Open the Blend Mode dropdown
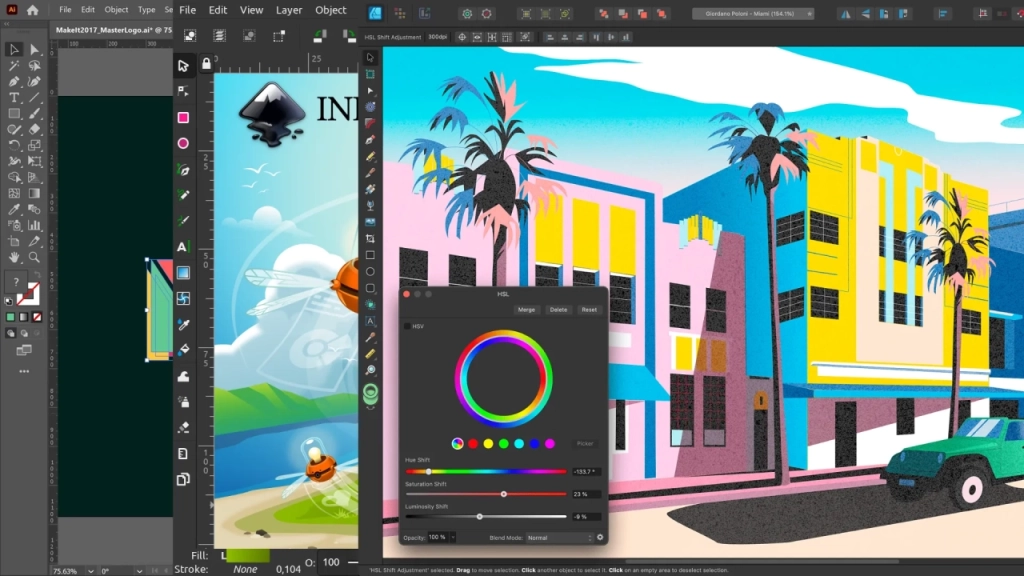The width and height of the screenshot is (1024, 576). click(x=559, y=538)
